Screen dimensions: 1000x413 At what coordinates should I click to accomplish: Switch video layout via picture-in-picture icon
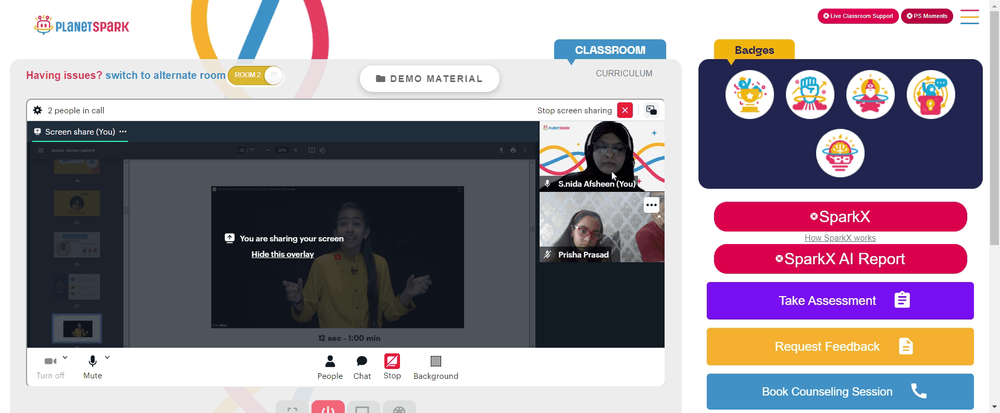pyautogui.click(x=651, y=110)
